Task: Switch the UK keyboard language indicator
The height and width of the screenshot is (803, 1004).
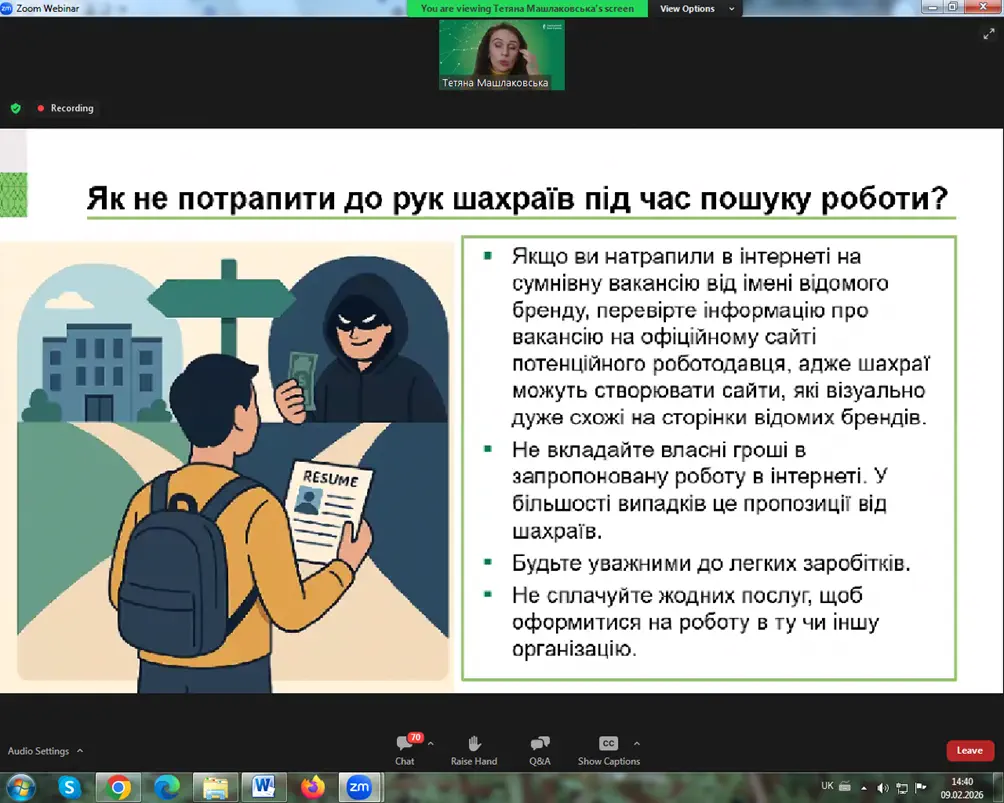Action: point(827,786)
